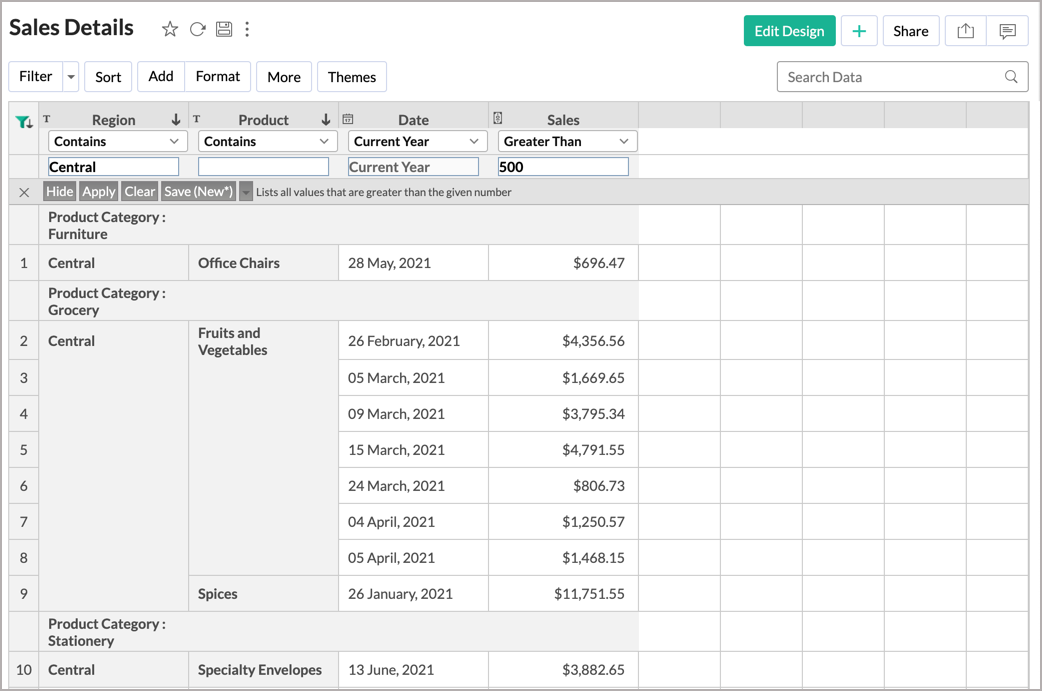This screenshot has width=1042, height=691.
Task: Select row number 5
Action: (24, 450)
